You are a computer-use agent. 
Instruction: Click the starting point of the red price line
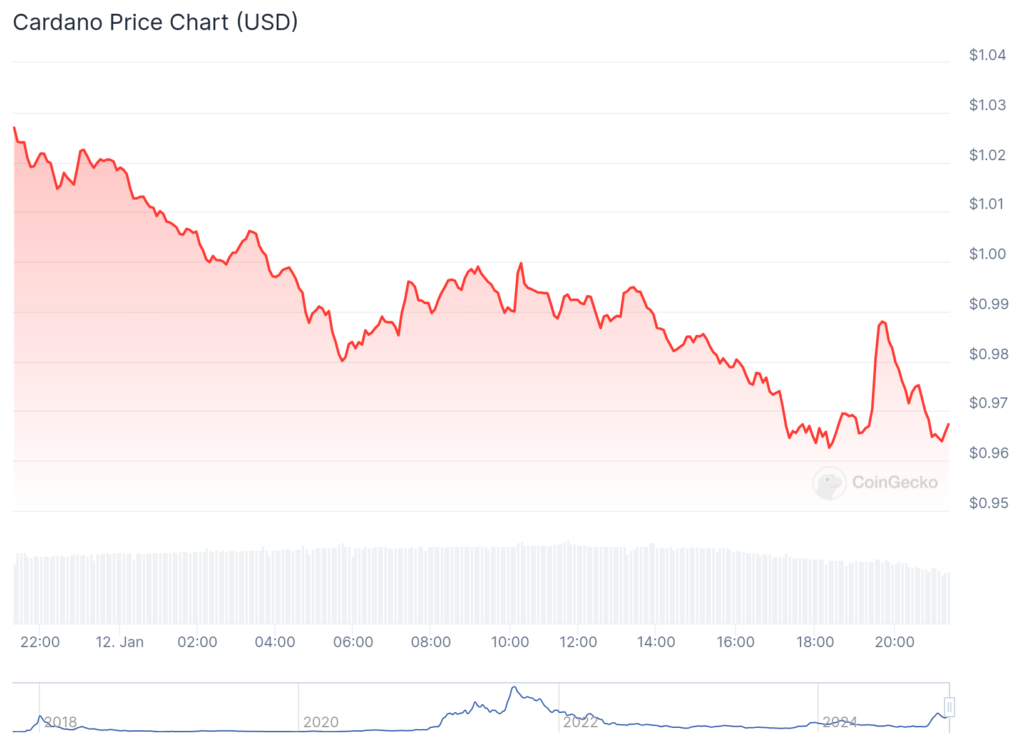(14, 128)
